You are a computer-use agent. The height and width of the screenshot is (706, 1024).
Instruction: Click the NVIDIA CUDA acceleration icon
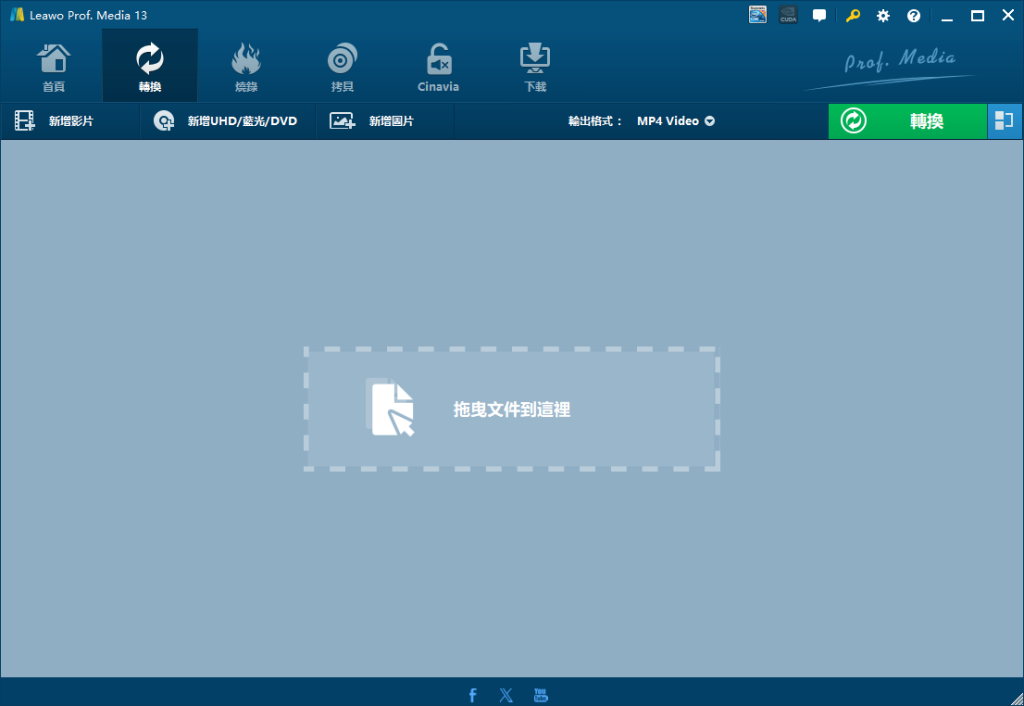tap(788, 15)
